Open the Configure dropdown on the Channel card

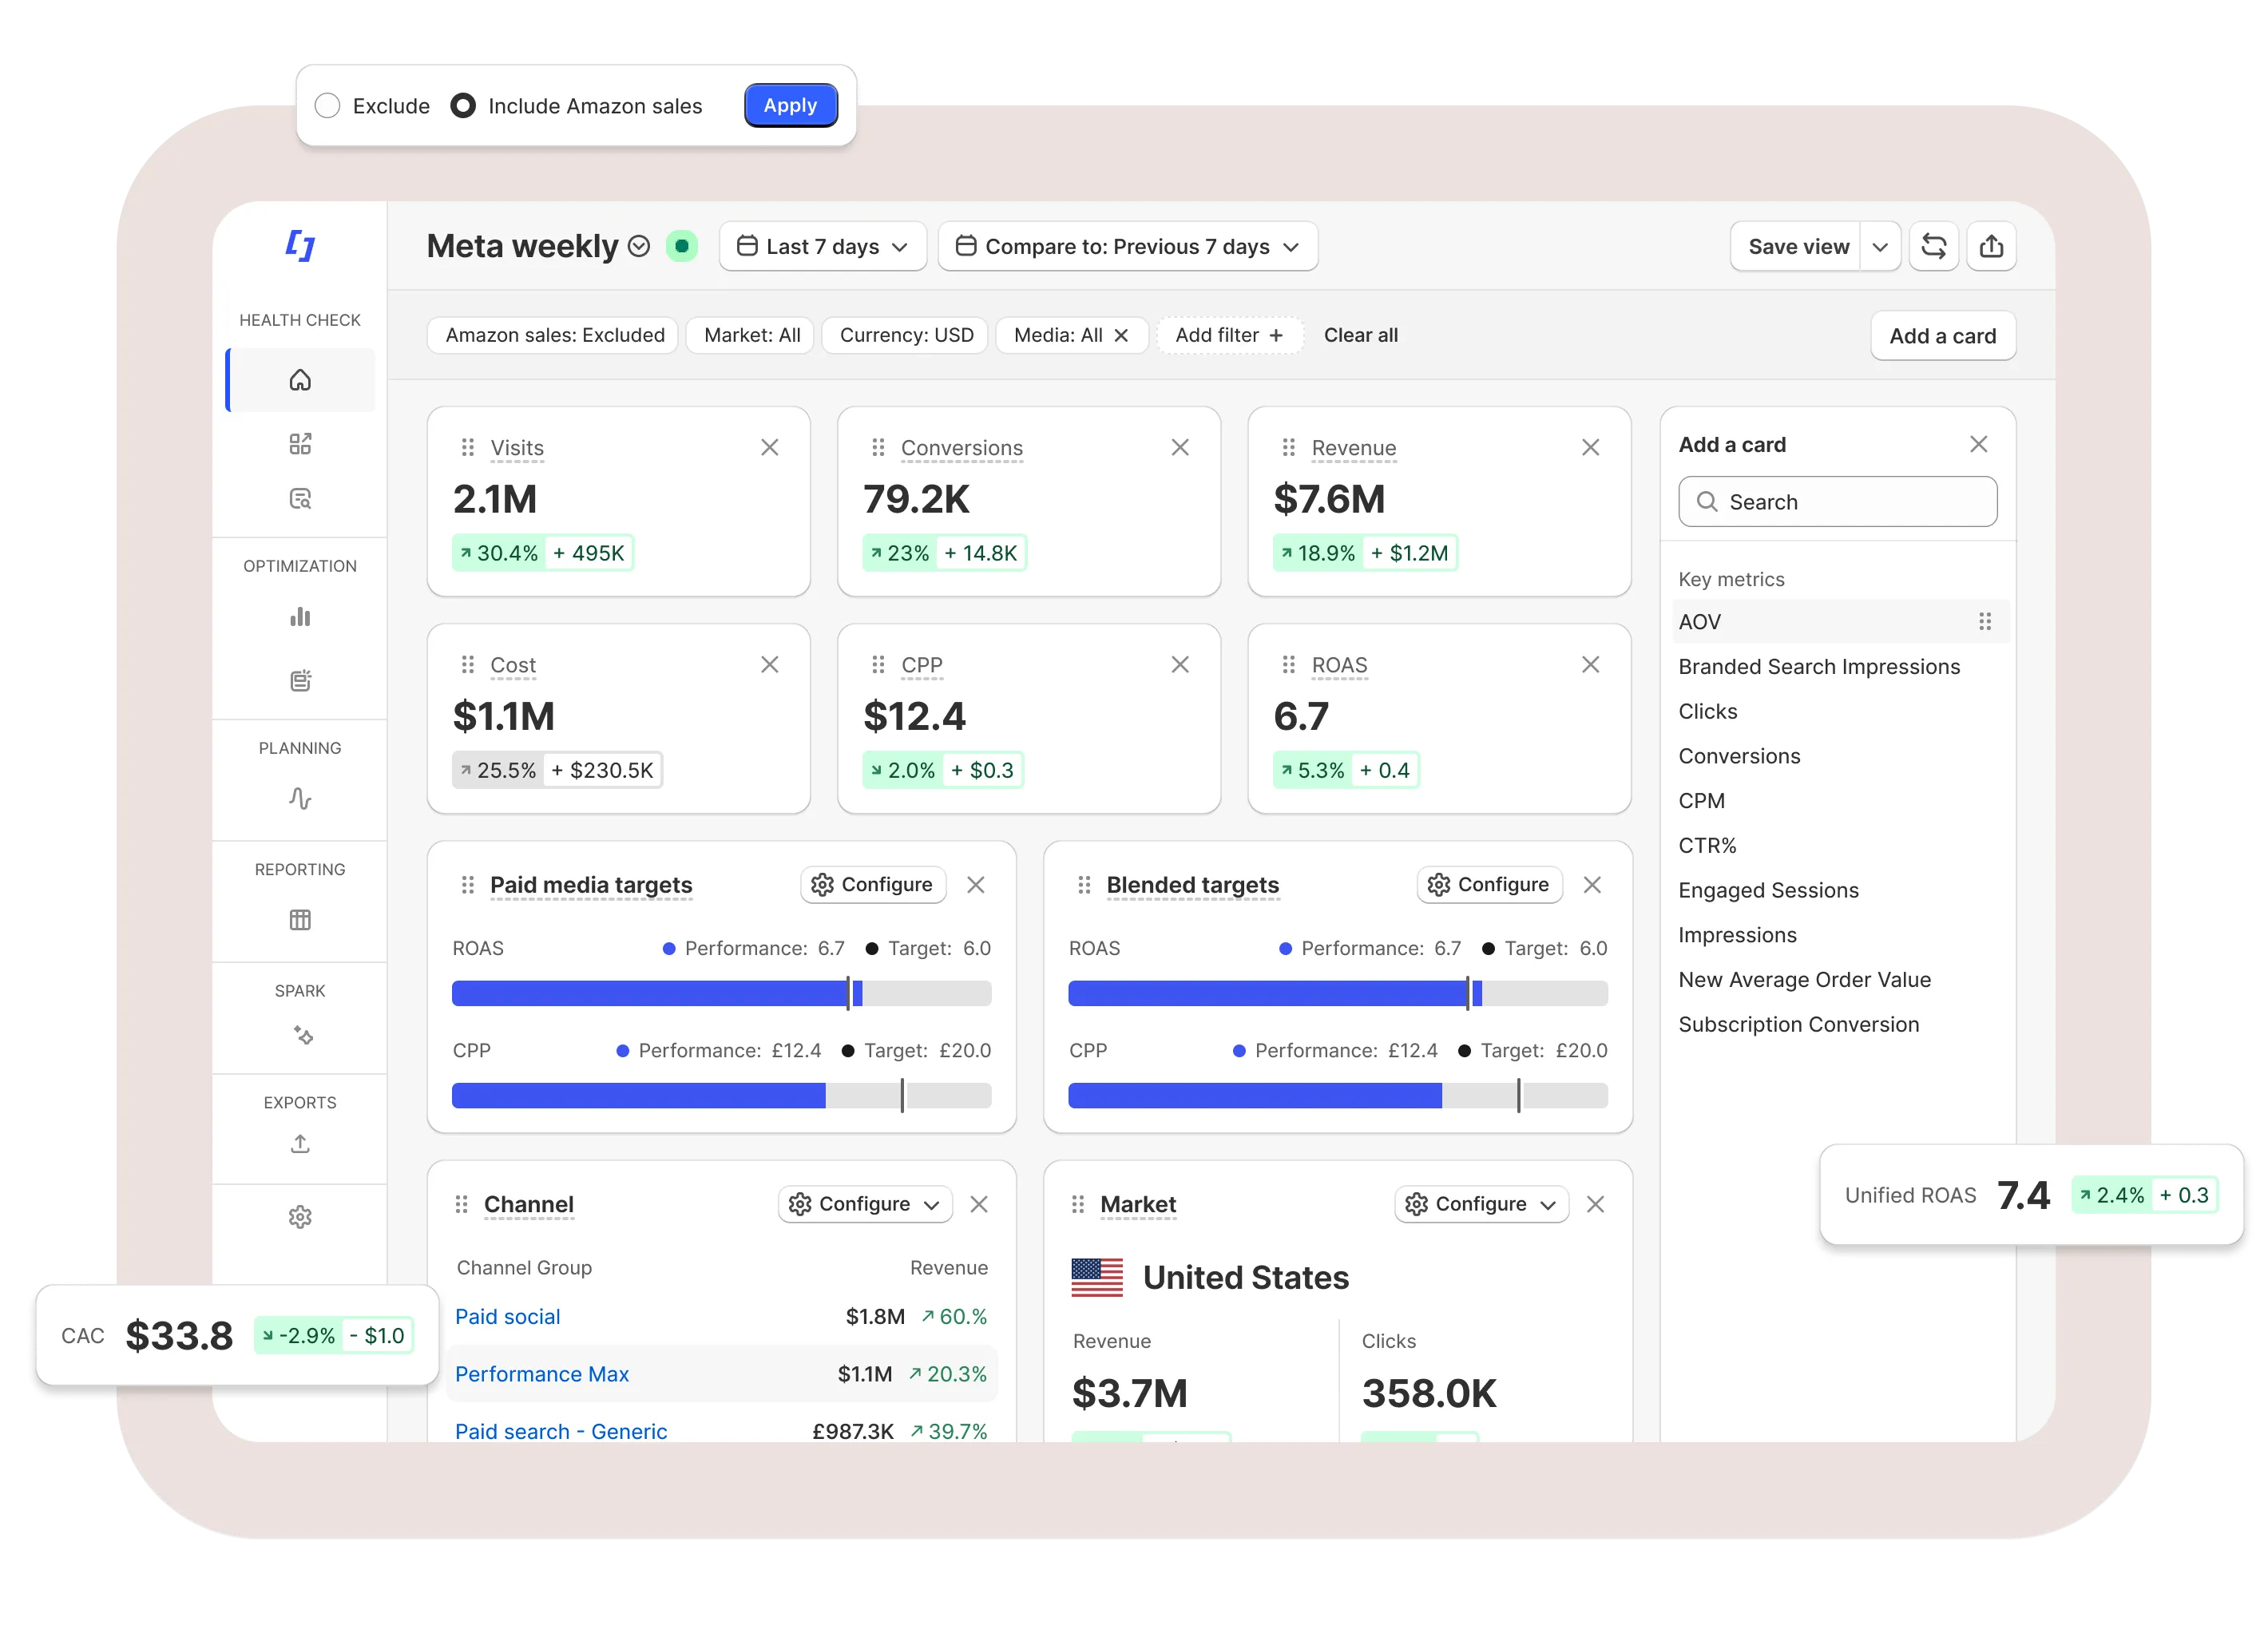[x=864, y=1204]
